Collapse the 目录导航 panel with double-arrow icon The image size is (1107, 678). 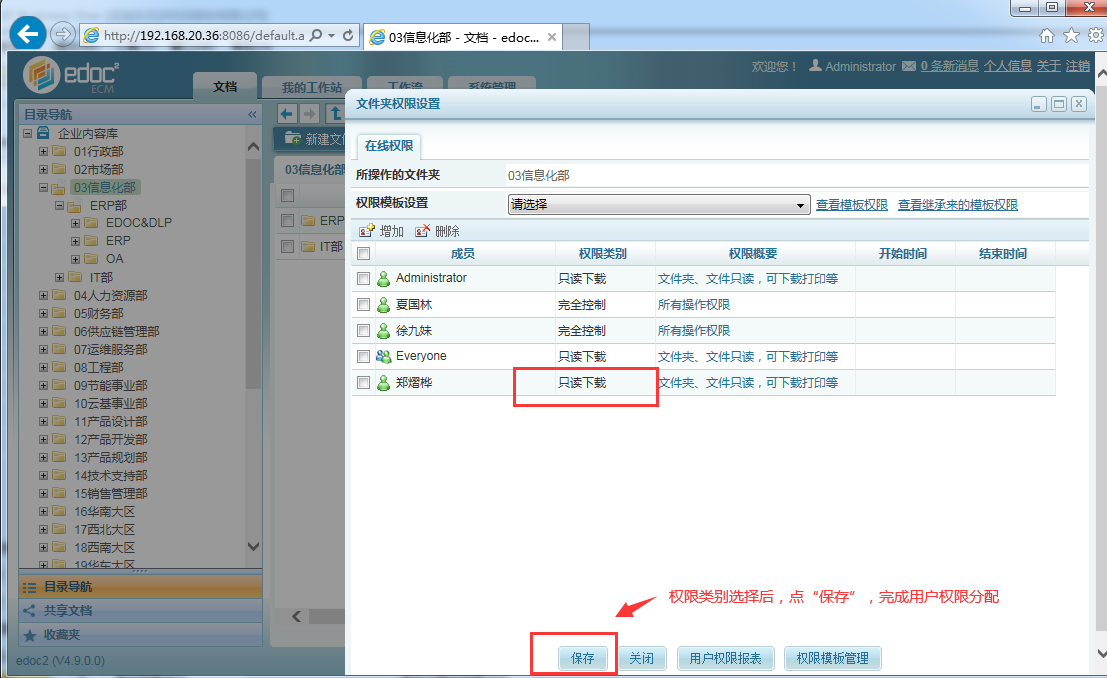click(252, 115)
